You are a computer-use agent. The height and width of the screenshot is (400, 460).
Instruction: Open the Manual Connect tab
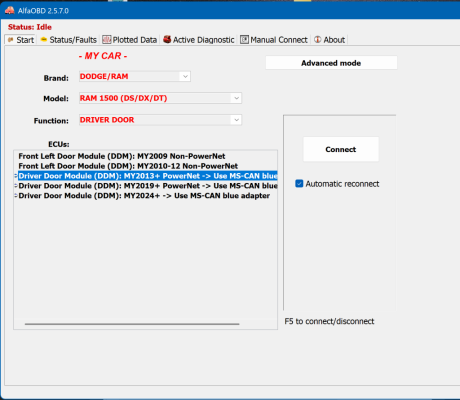click(x=274, y=40)
